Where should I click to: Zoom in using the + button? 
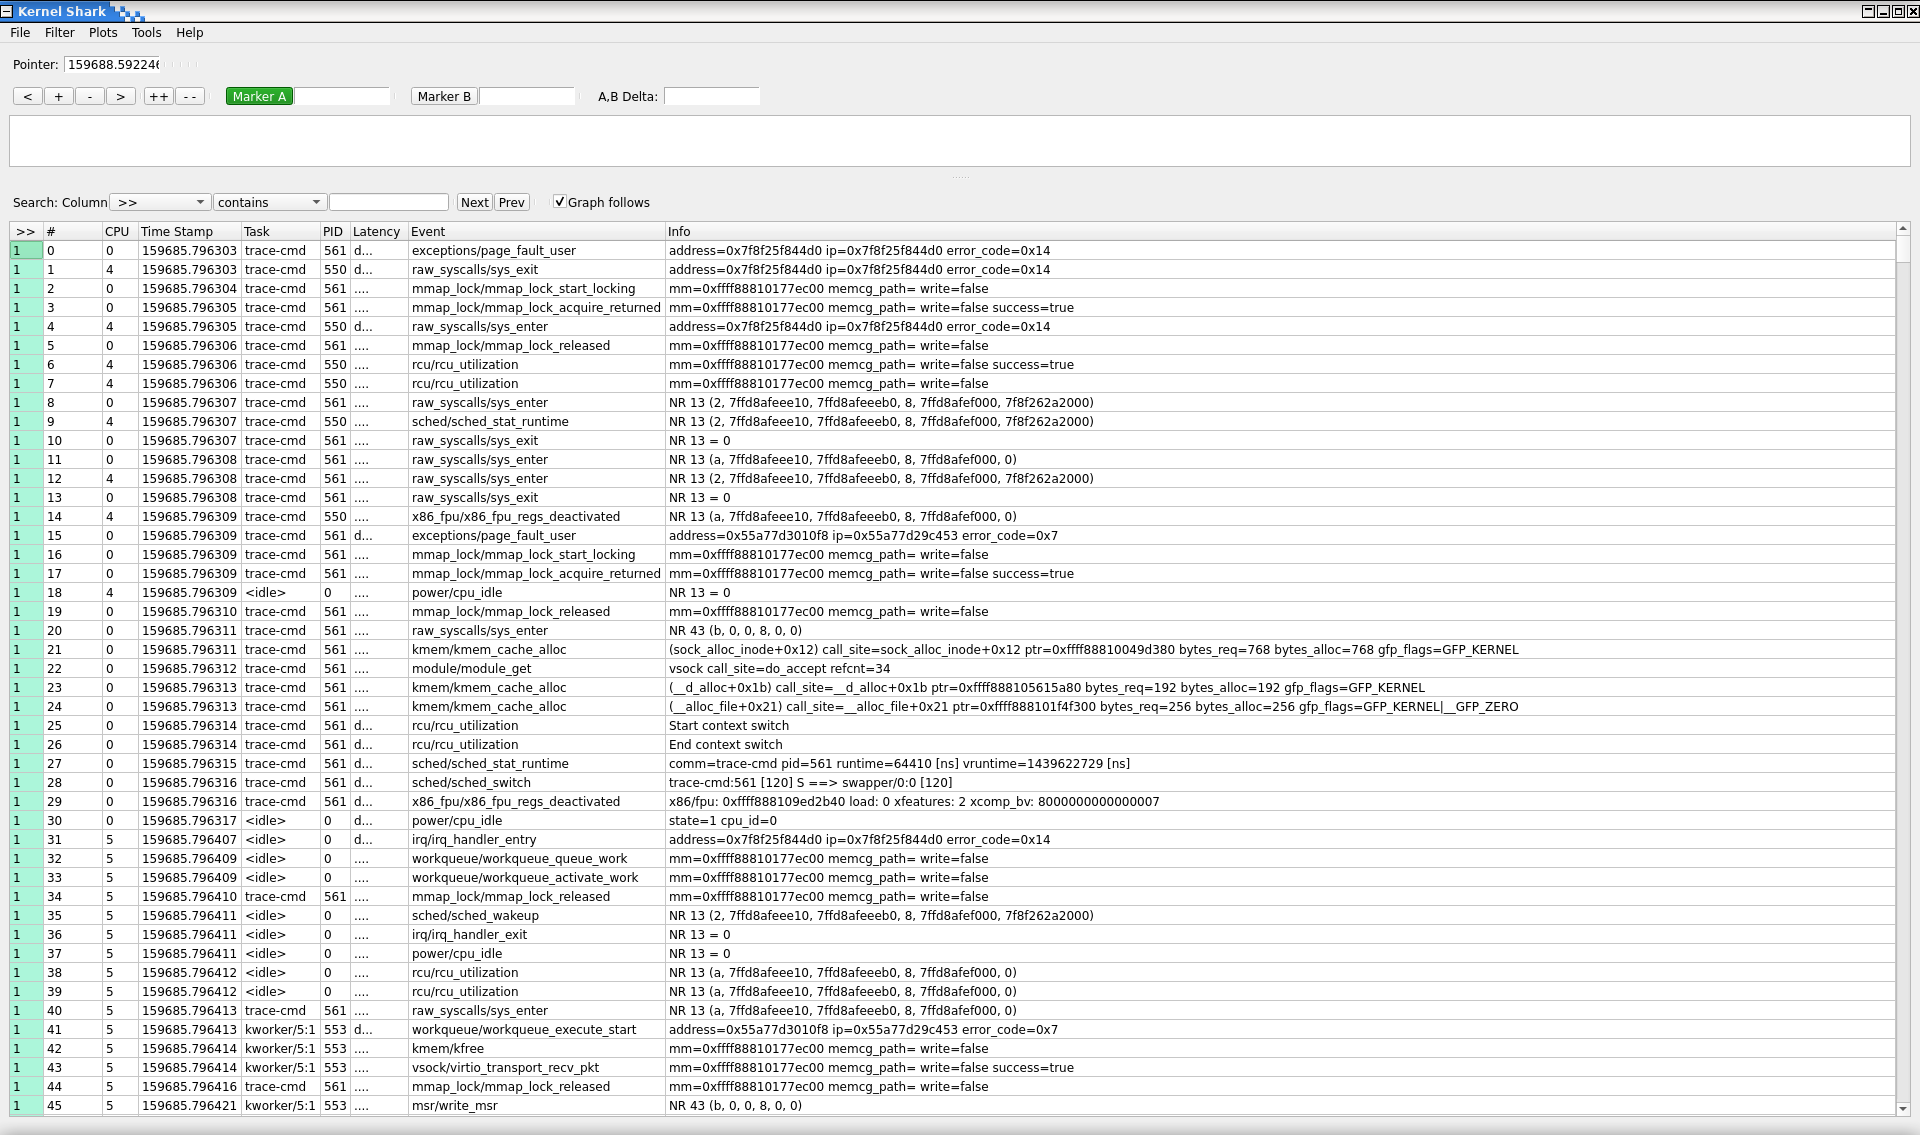tap(58, 96)
